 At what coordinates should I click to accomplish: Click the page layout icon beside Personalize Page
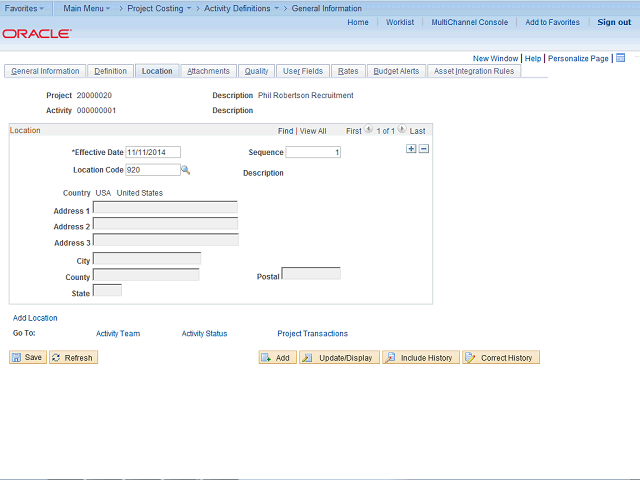(620, 58)
